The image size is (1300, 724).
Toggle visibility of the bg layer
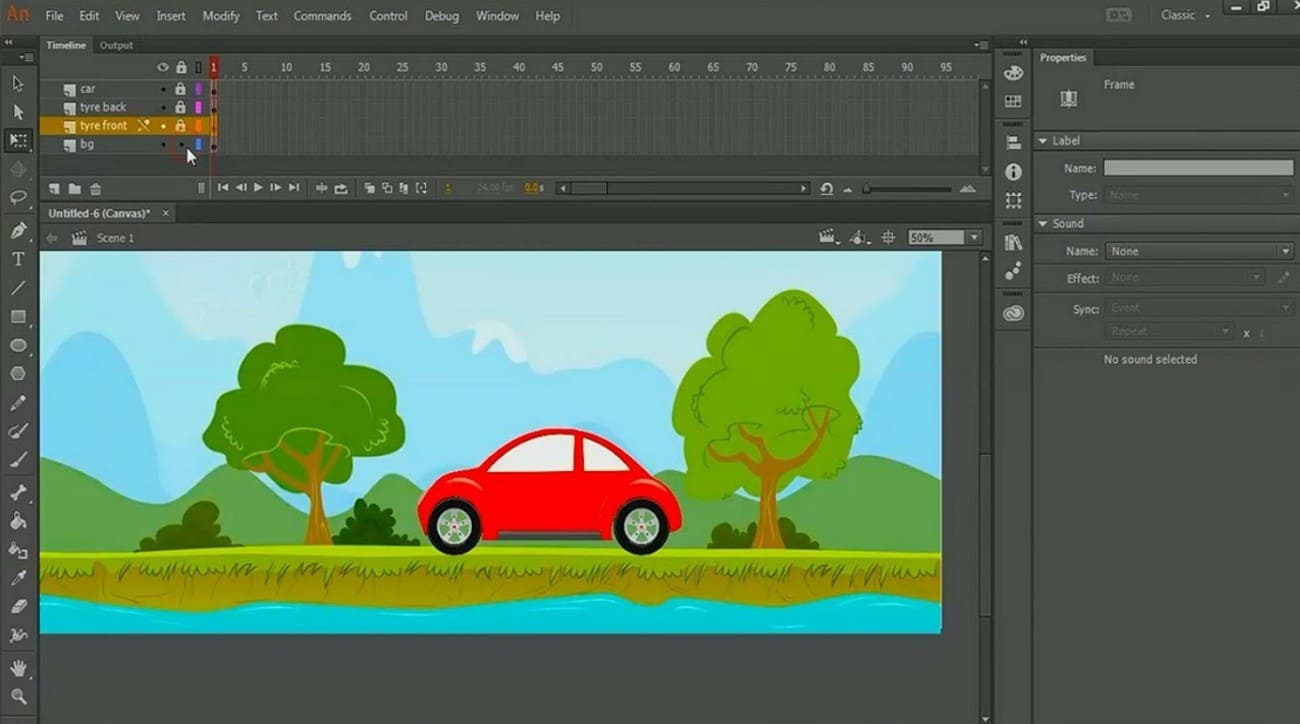click(163, 143)
